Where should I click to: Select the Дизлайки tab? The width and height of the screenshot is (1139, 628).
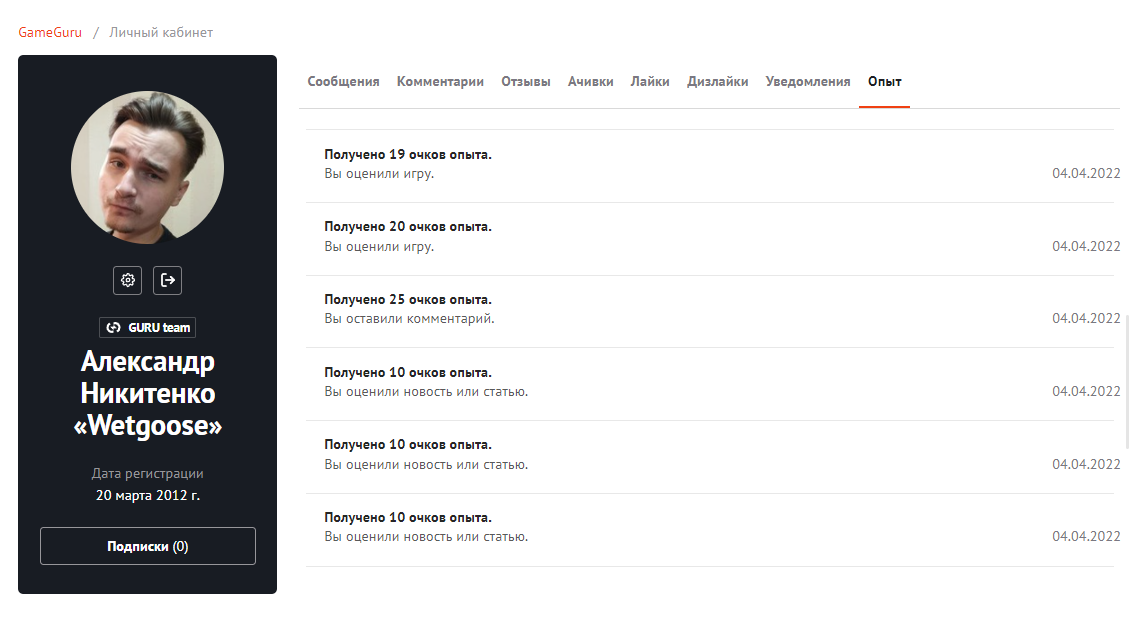[x=718, y=81]
